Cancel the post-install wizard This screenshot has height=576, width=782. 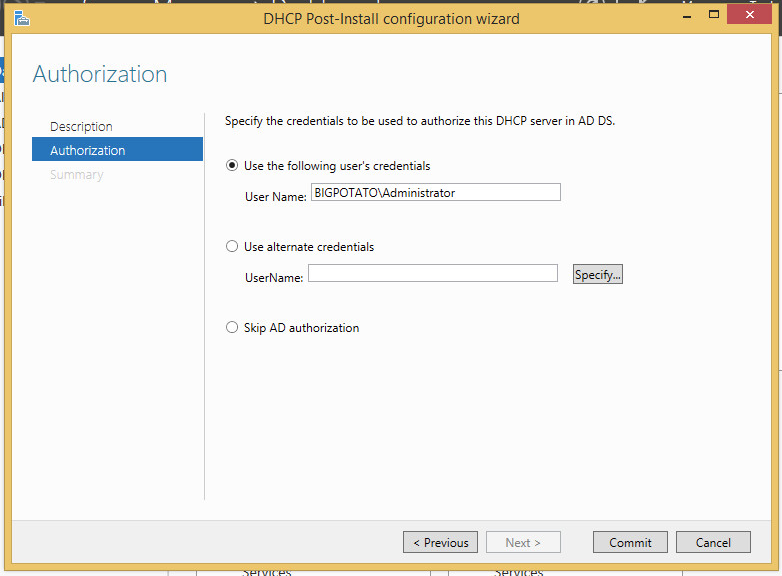[x=713, y=542]
